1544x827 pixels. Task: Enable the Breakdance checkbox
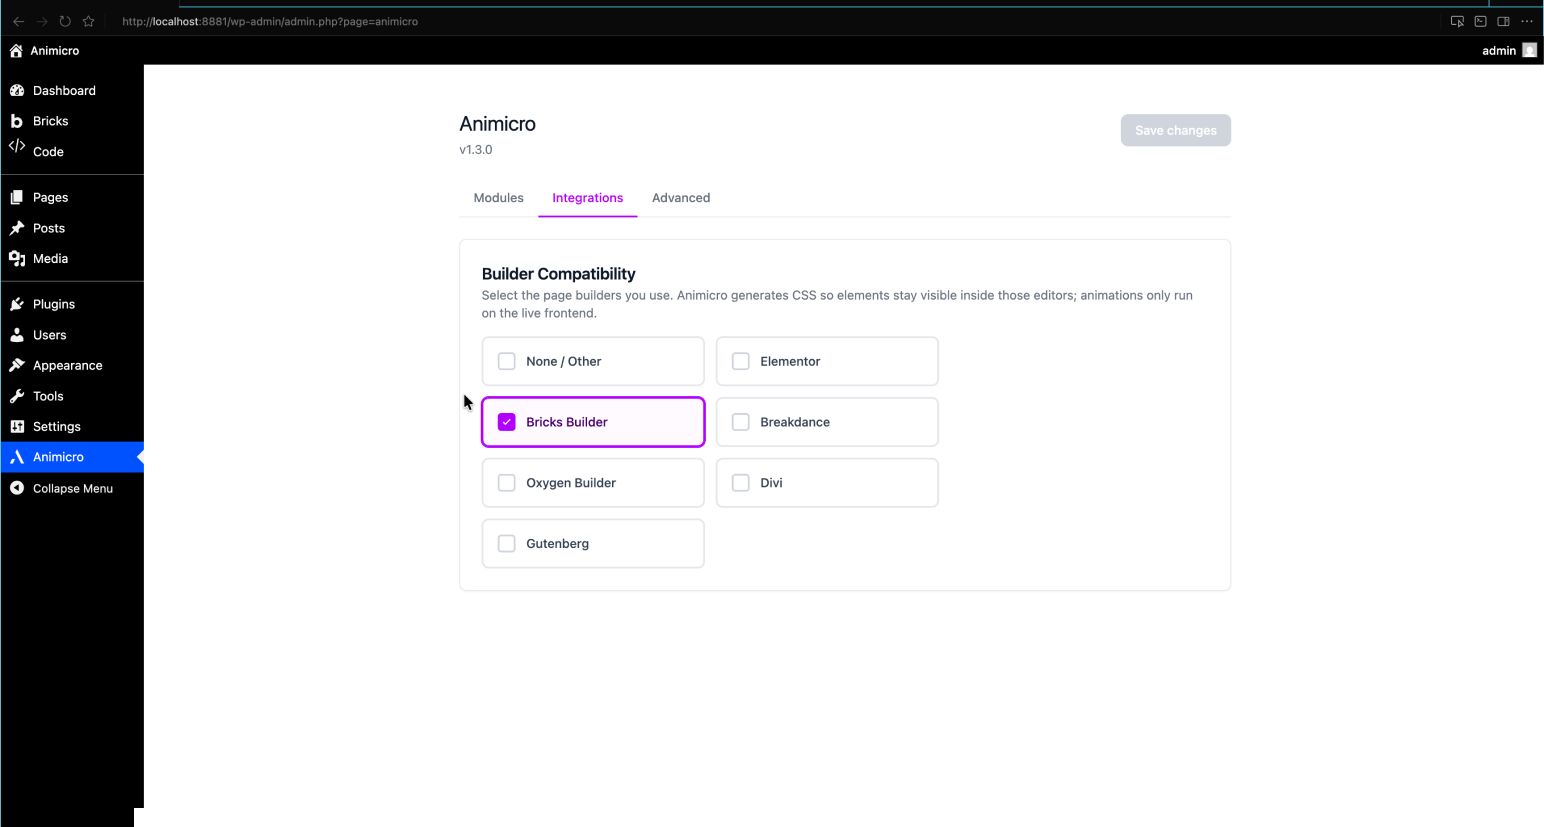tap(741, 422)
